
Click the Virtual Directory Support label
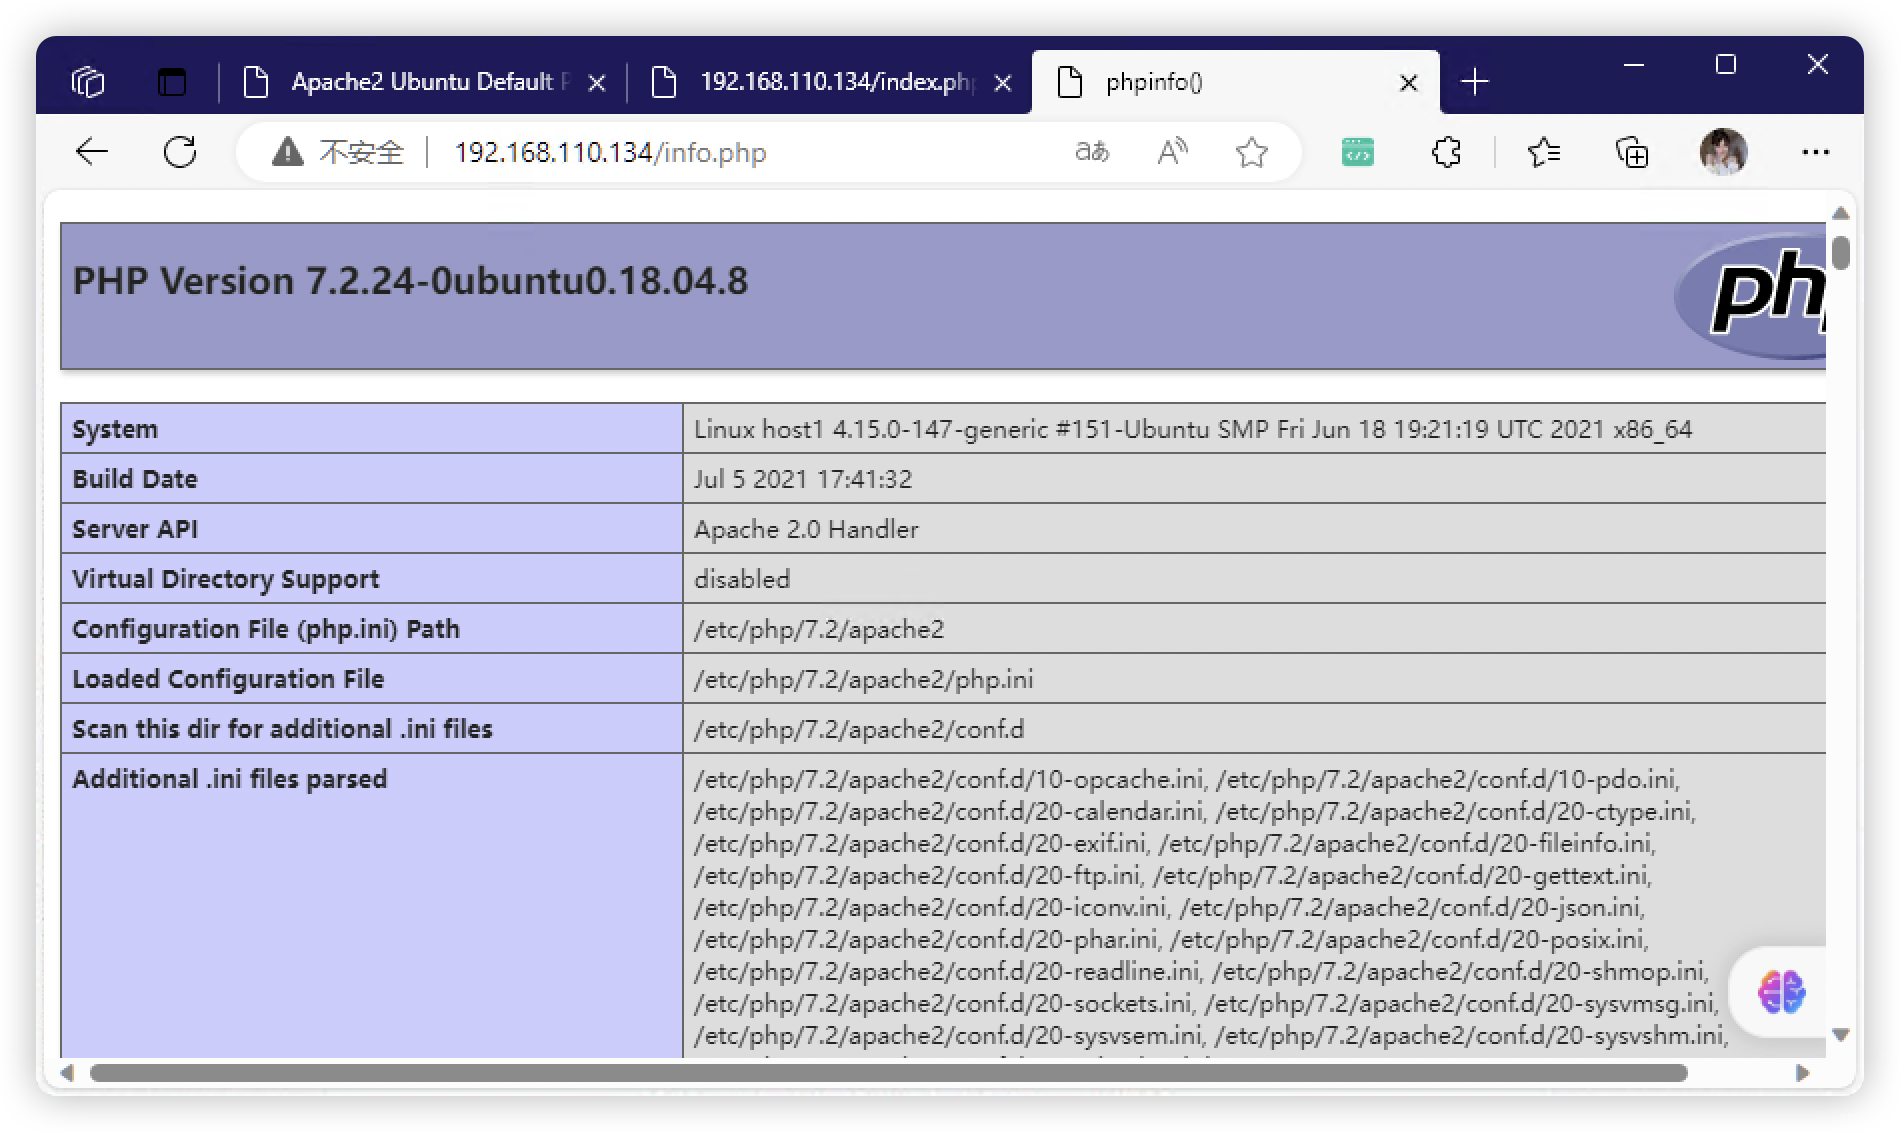[x=226, y=579]
